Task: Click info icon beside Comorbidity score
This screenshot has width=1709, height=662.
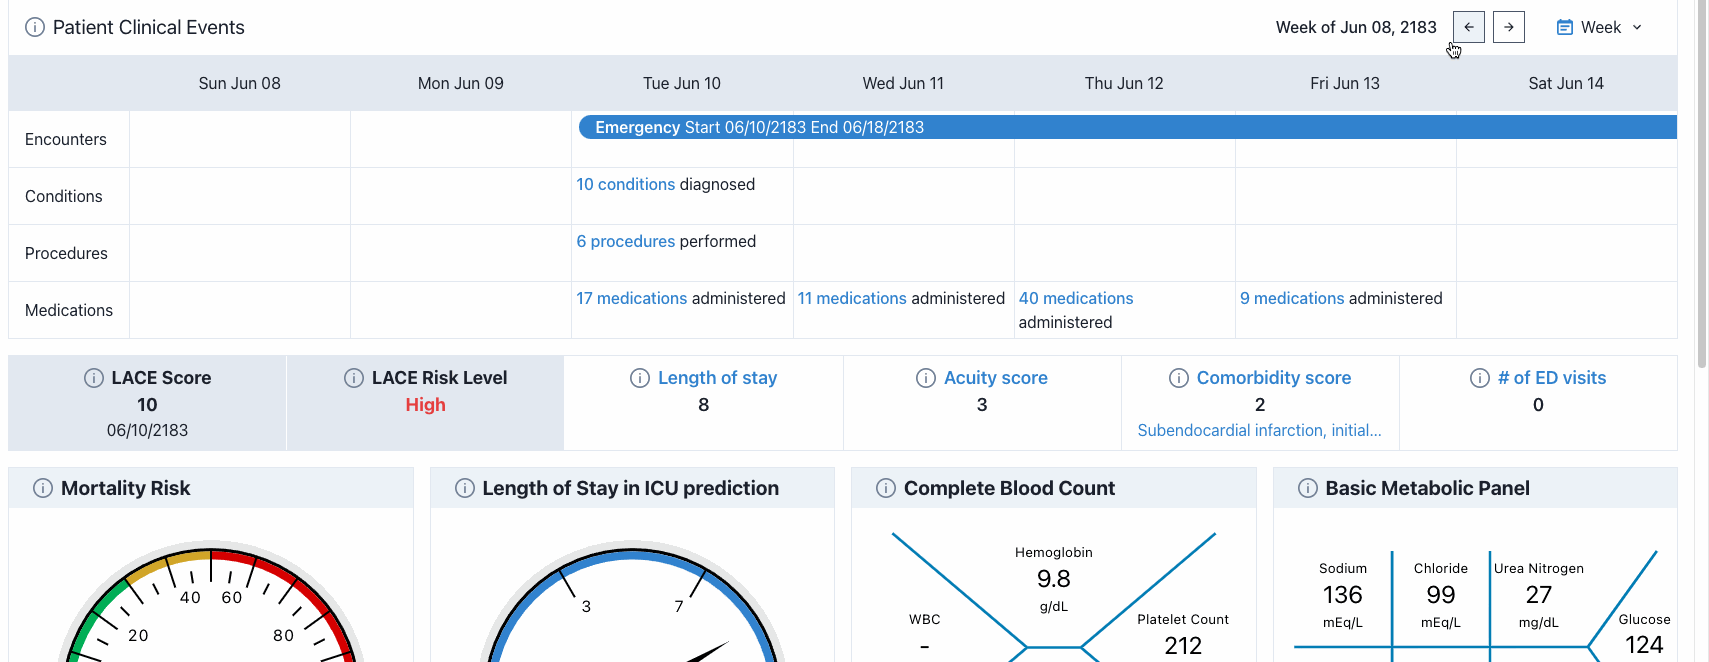Action: tap(1179, 378)
